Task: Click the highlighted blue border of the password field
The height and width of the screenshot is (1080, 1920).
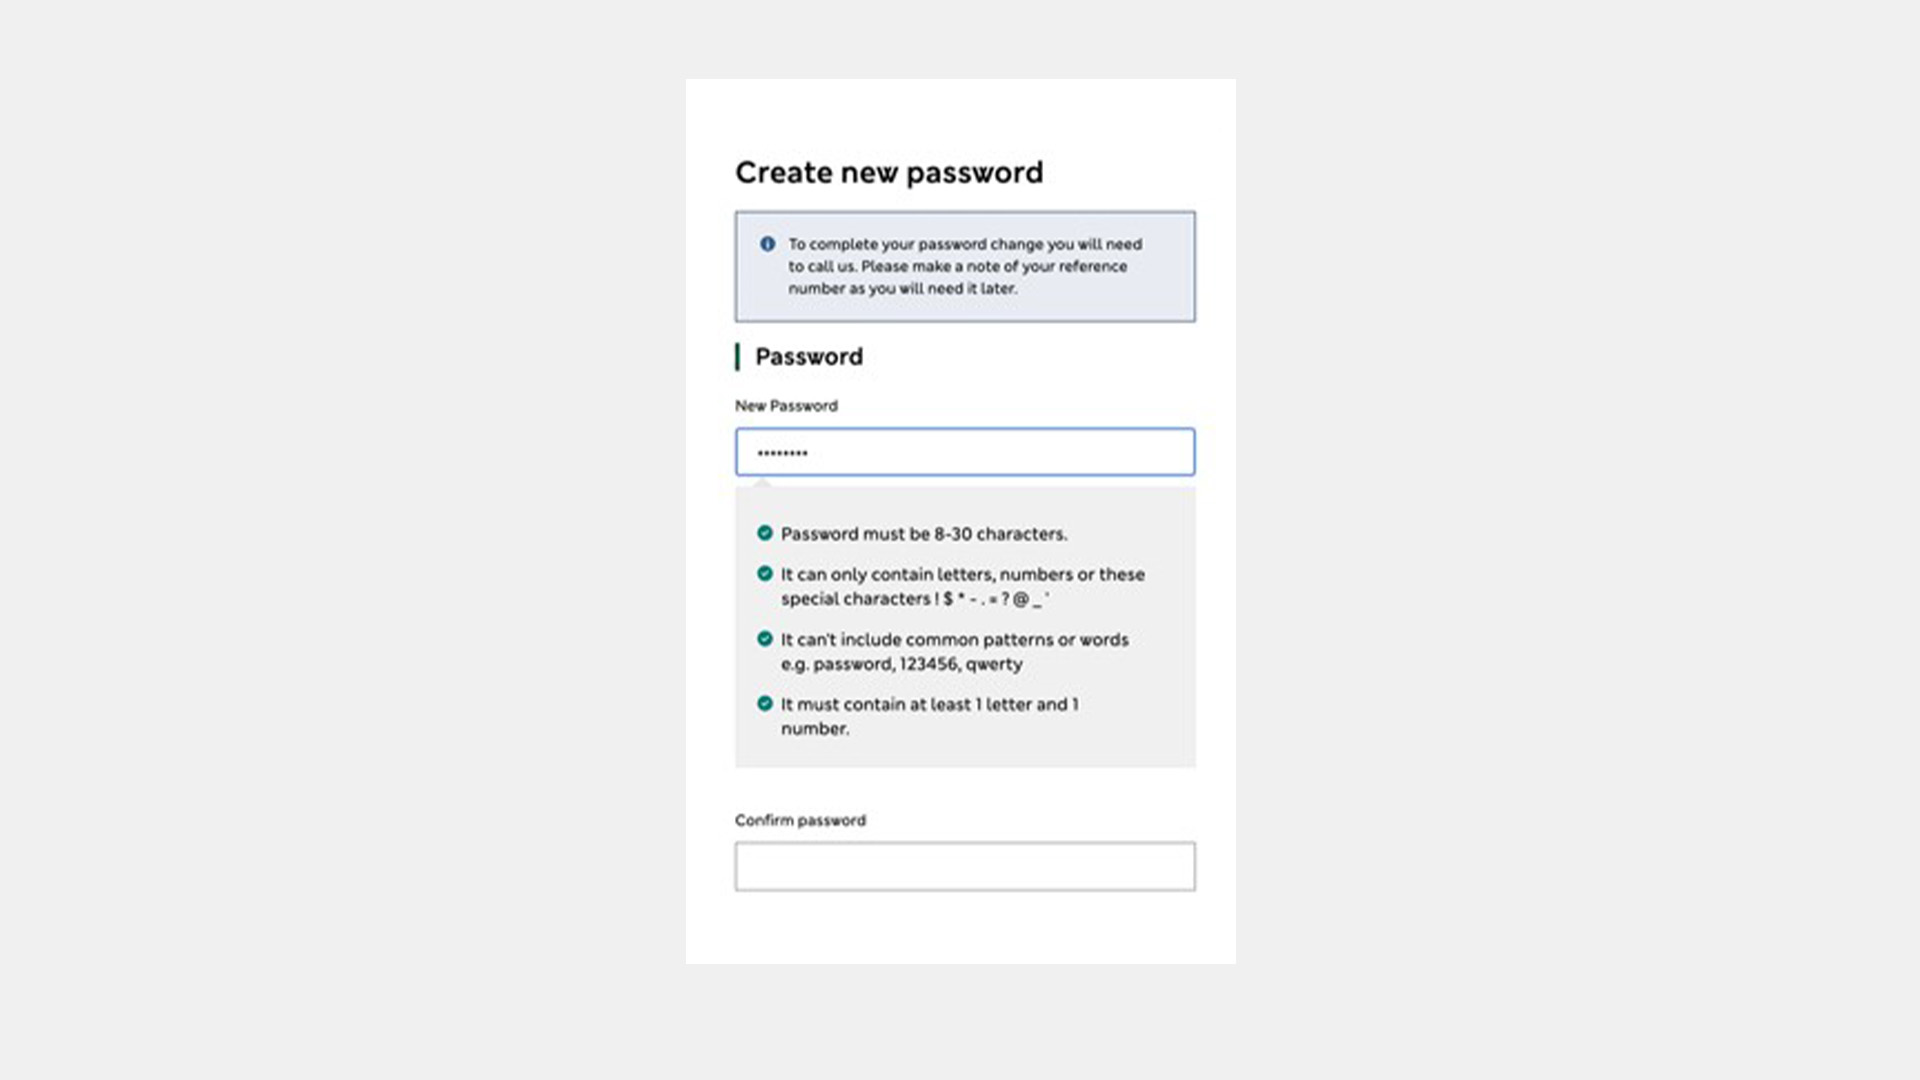Action: (x=964, y=430)
